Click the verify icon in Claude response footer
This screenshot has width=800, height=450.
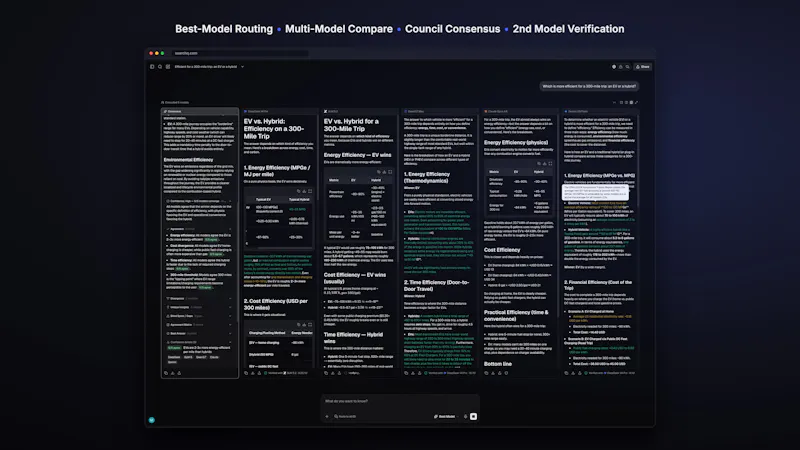coord(506,373)
